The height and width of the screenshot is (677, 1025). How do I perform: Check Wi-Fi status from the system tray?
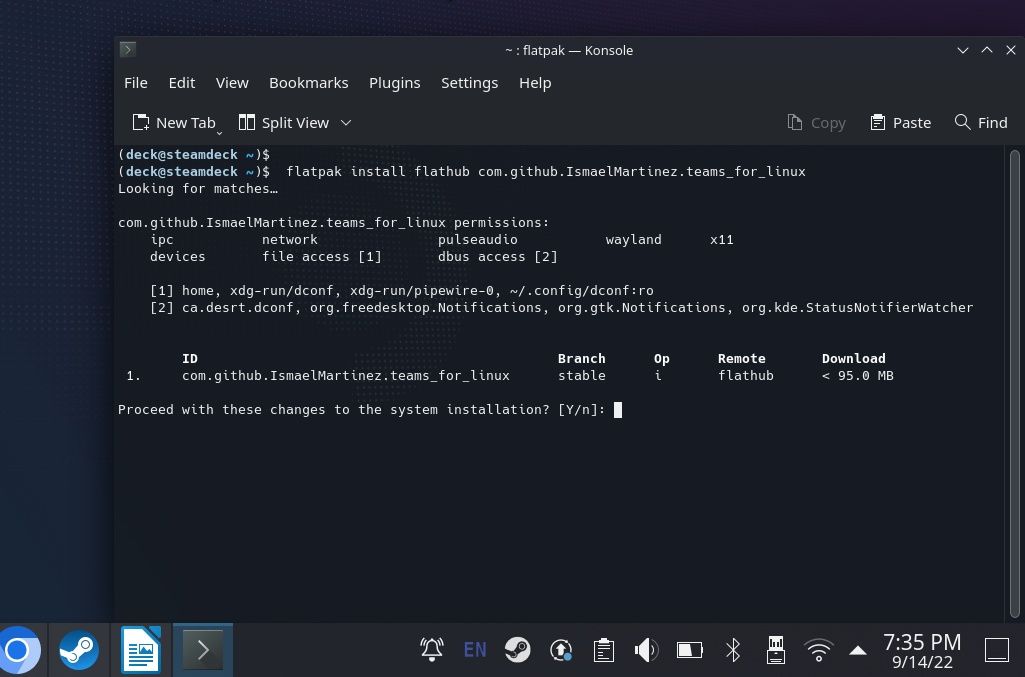[818, 650]
